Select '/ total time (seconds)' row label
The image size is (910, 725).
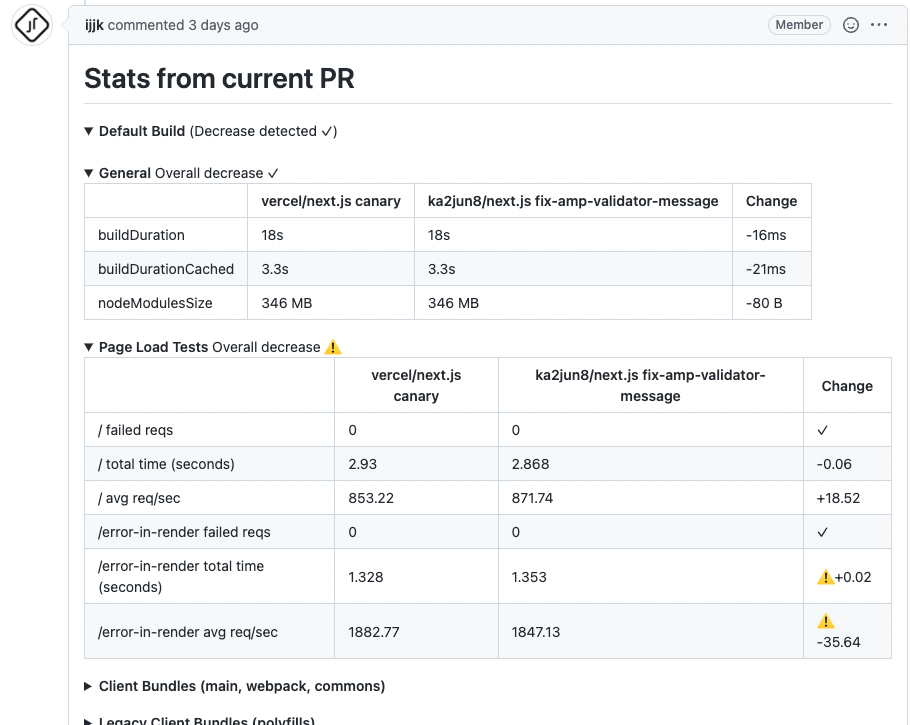click(166, 464)
